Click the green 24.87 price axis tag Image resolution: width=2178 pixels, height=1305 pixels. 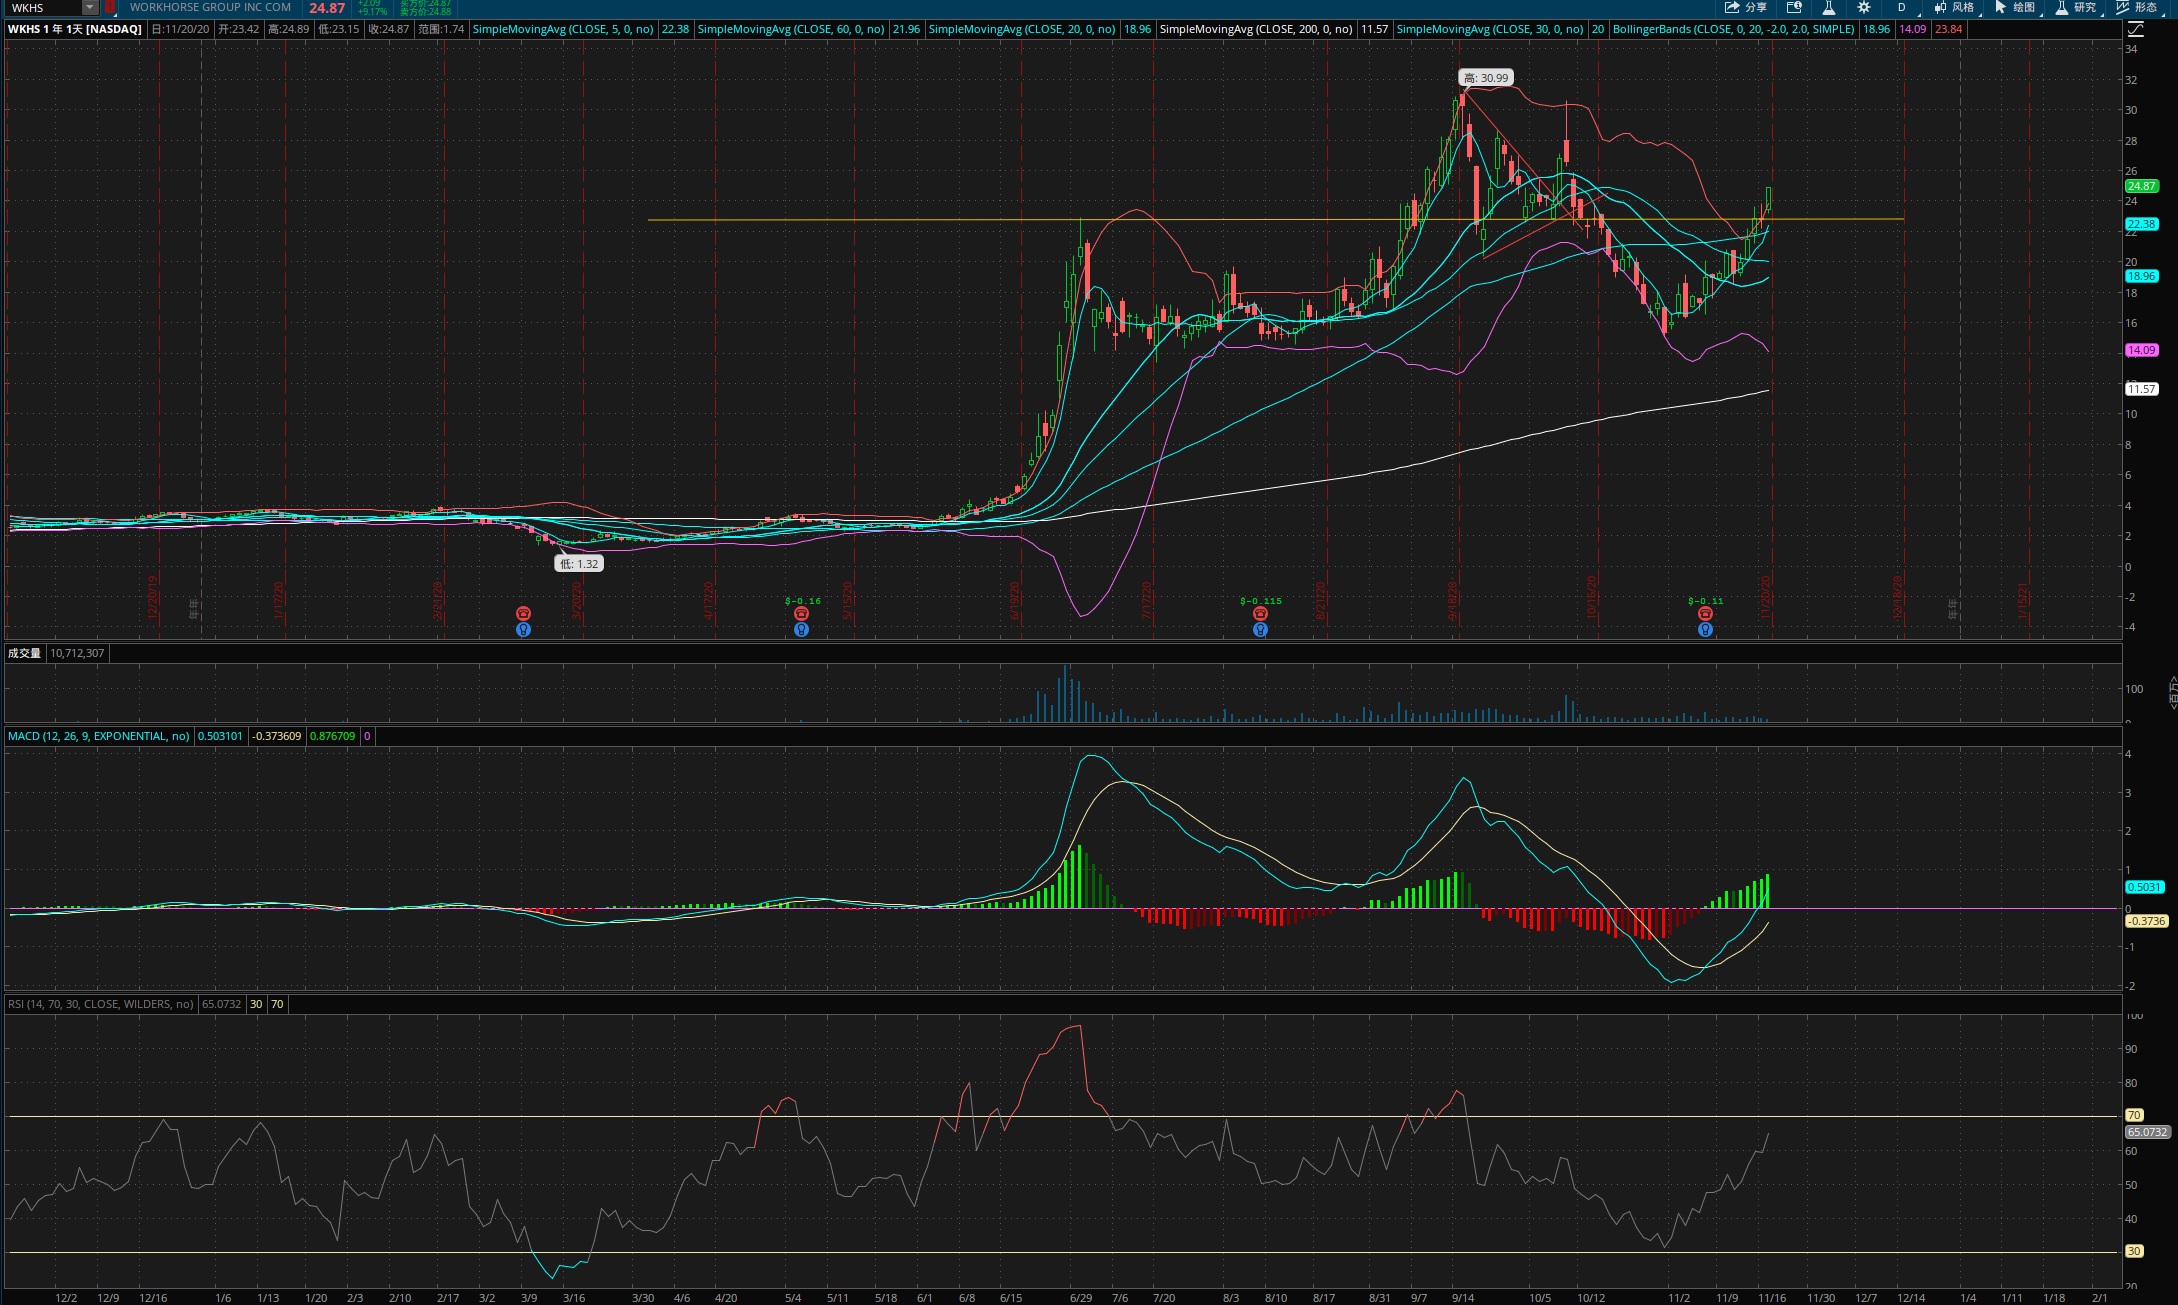(x=2141, y=186)
